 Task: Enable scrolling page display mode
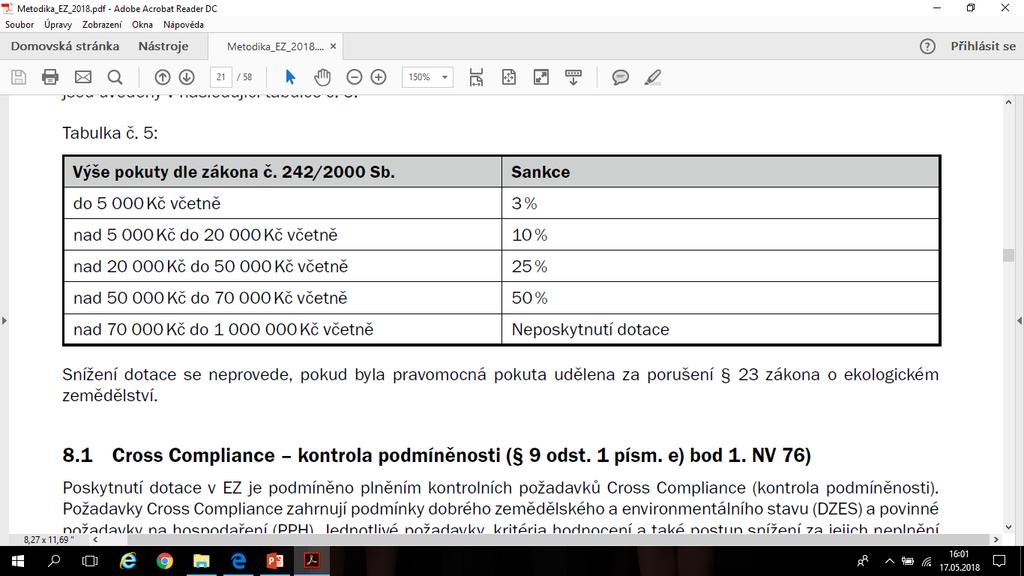[x=476, y=77]
